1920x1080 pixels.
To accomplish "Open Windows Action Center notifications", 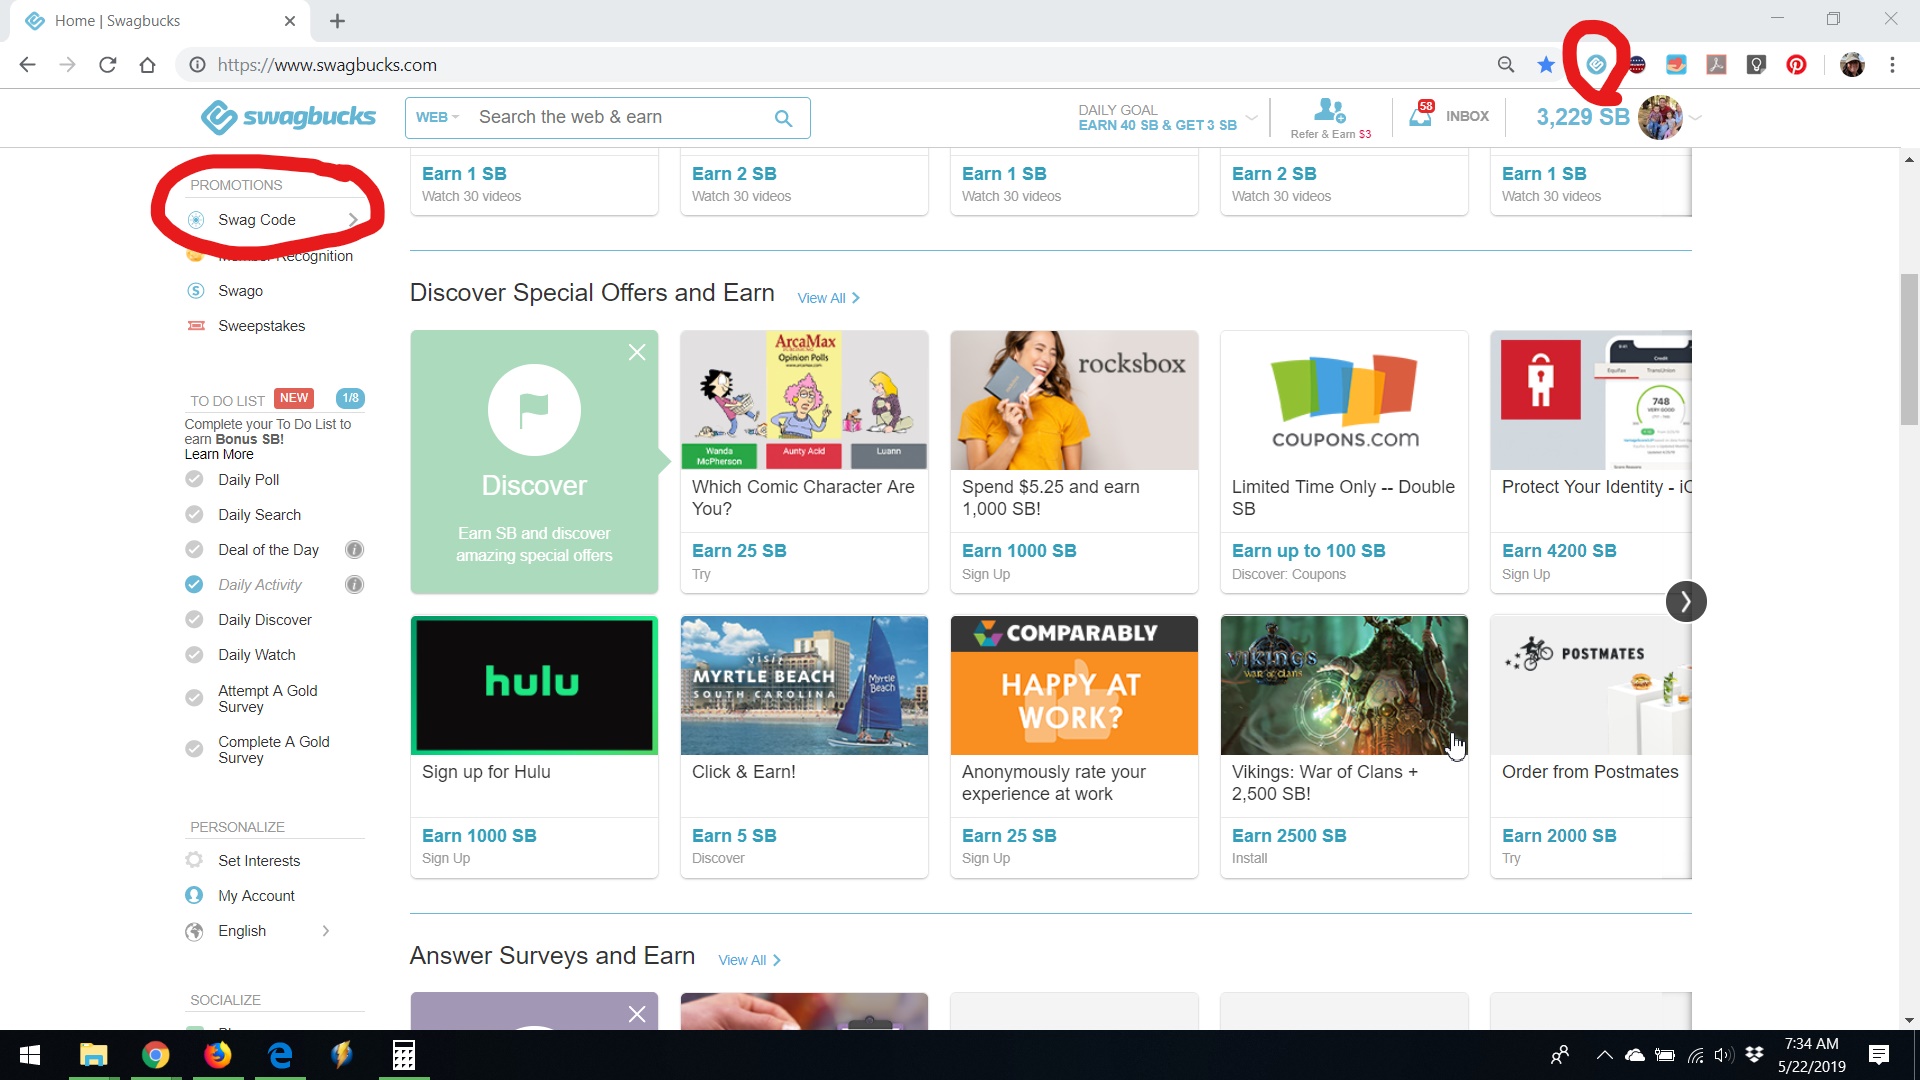I will (1878, 1055).
